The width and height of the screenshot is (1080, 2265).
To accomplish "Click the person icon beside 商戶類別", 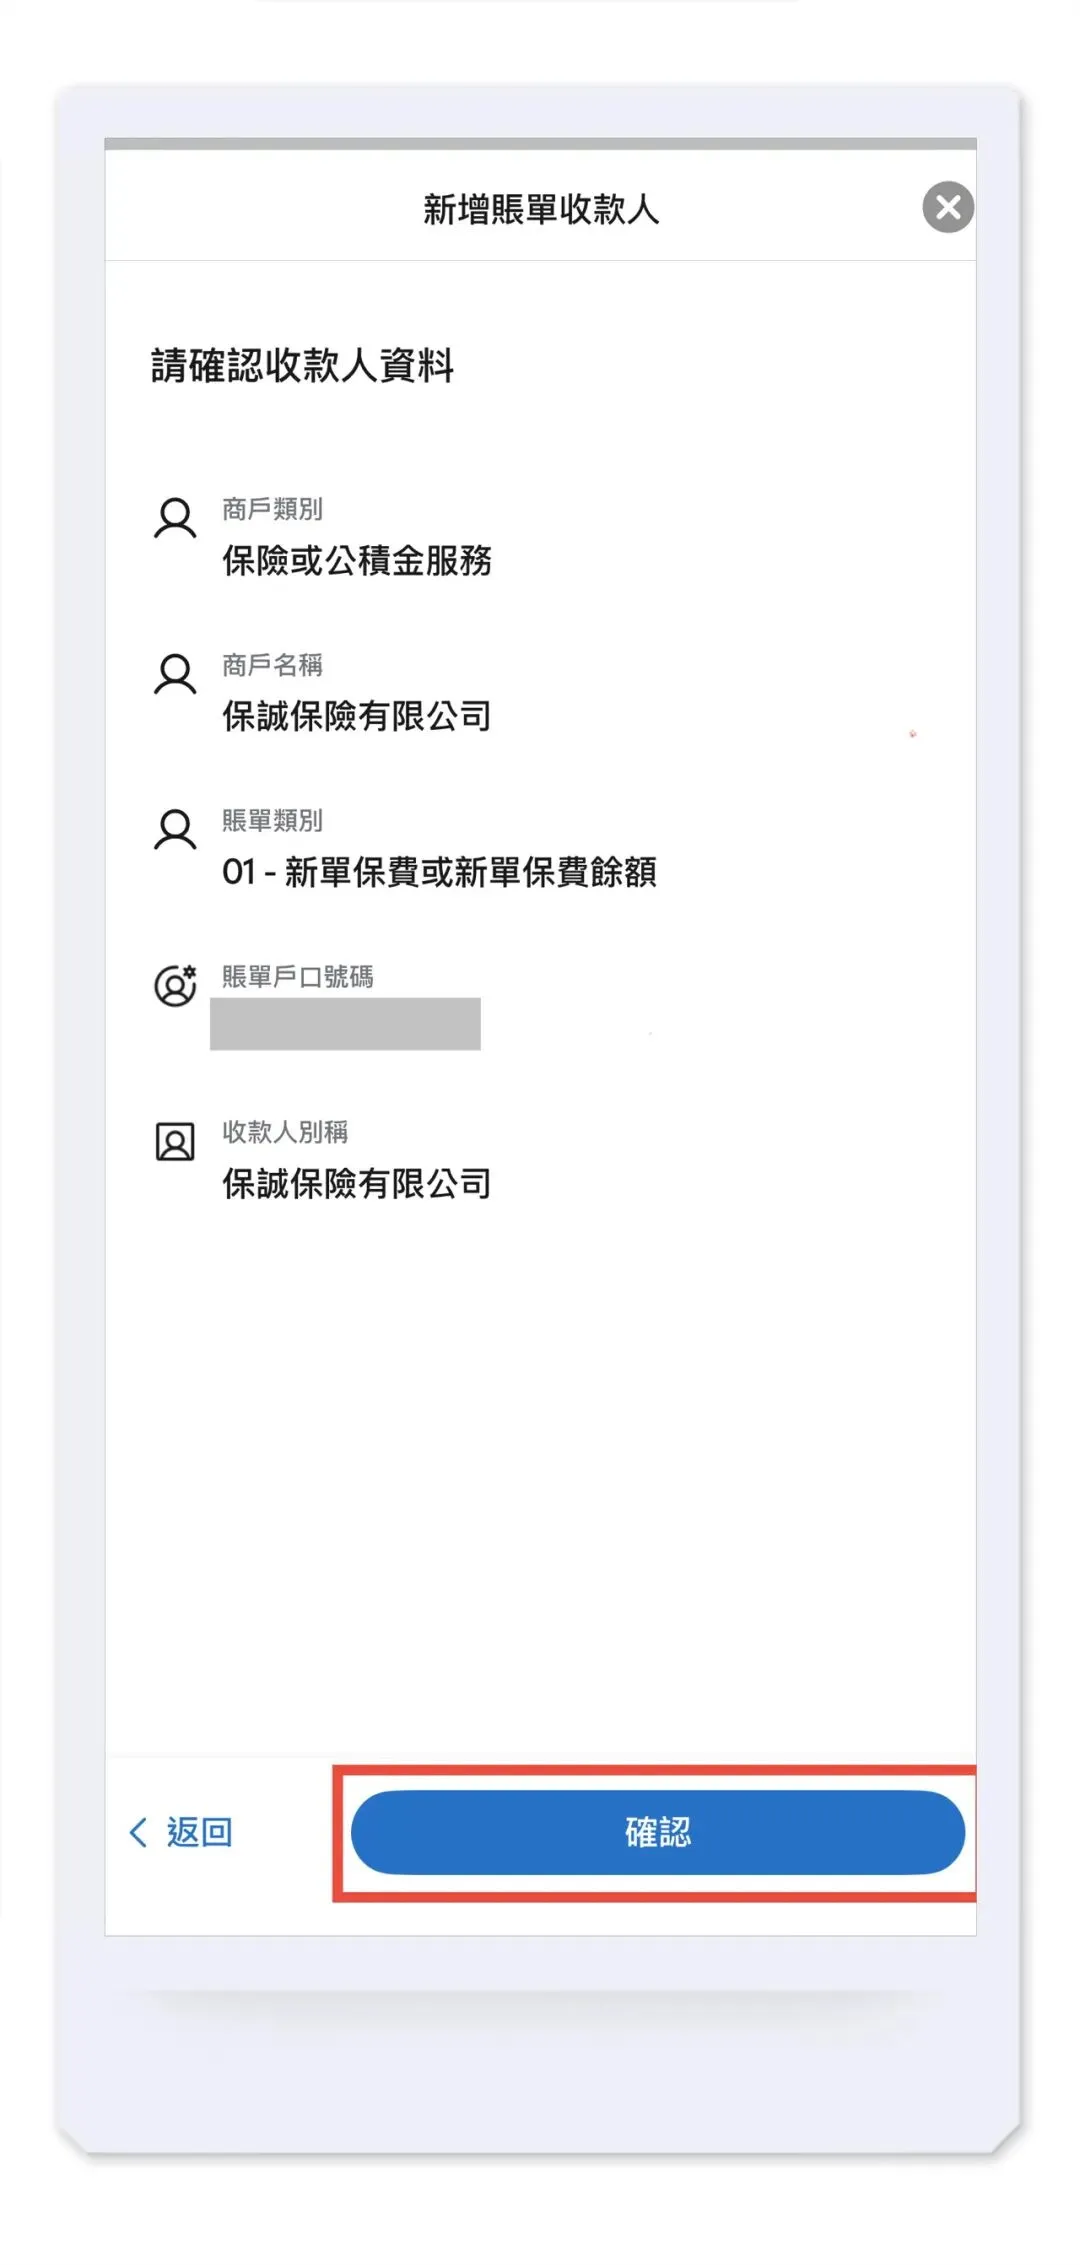I will coord(175,519).
